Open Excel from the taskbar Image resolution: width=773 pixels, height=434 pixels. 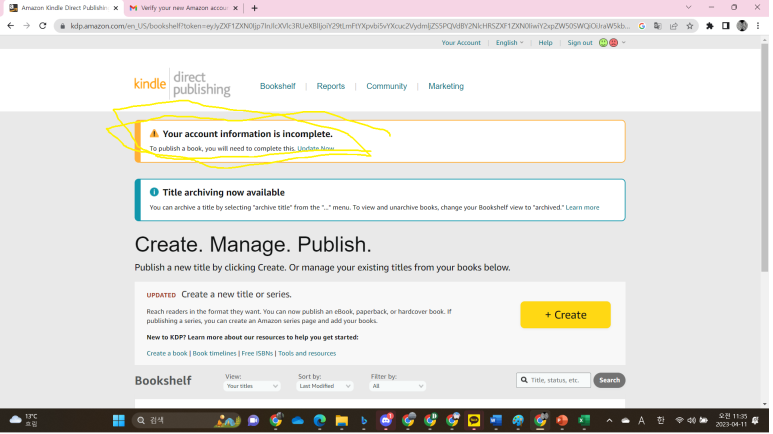584,421
